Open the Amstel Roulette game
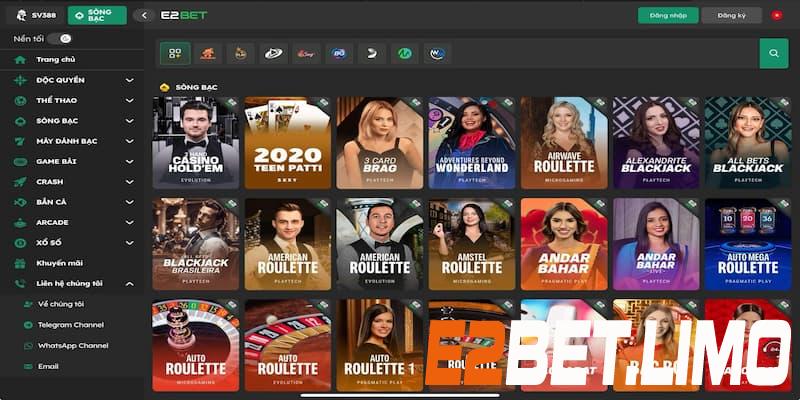The image size is (800, 400). (472, 244)
